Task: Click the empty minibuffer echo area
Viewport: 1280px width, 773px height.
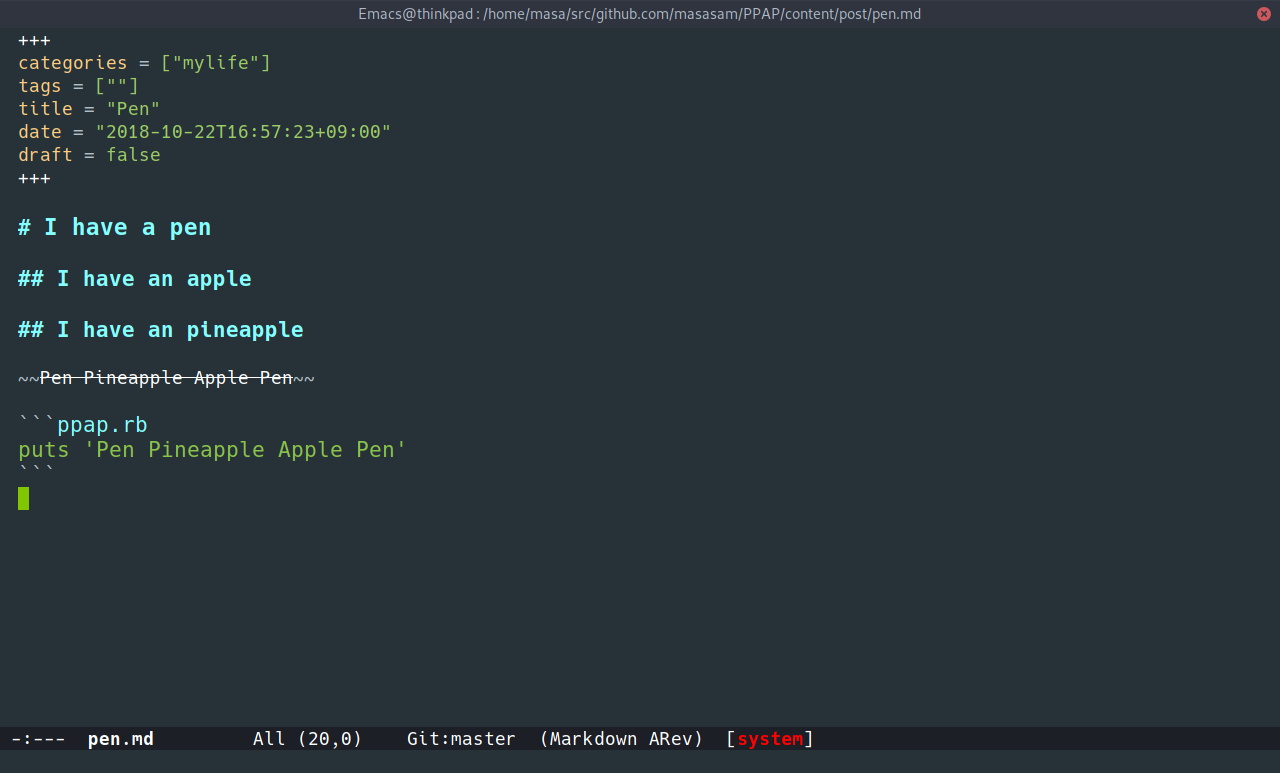Action: coord(640,762)
